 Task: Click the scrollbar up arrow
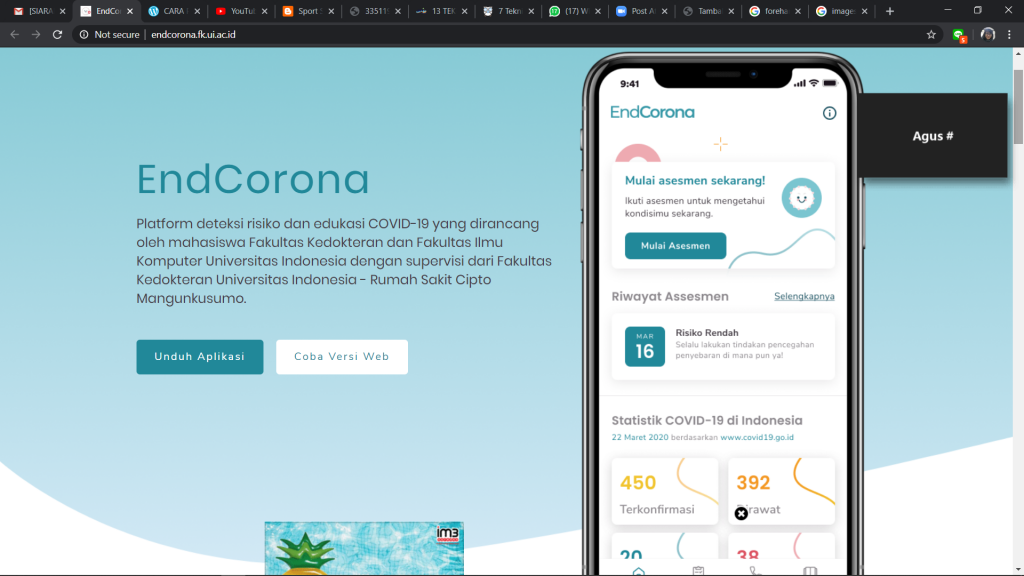point(1018,54)
